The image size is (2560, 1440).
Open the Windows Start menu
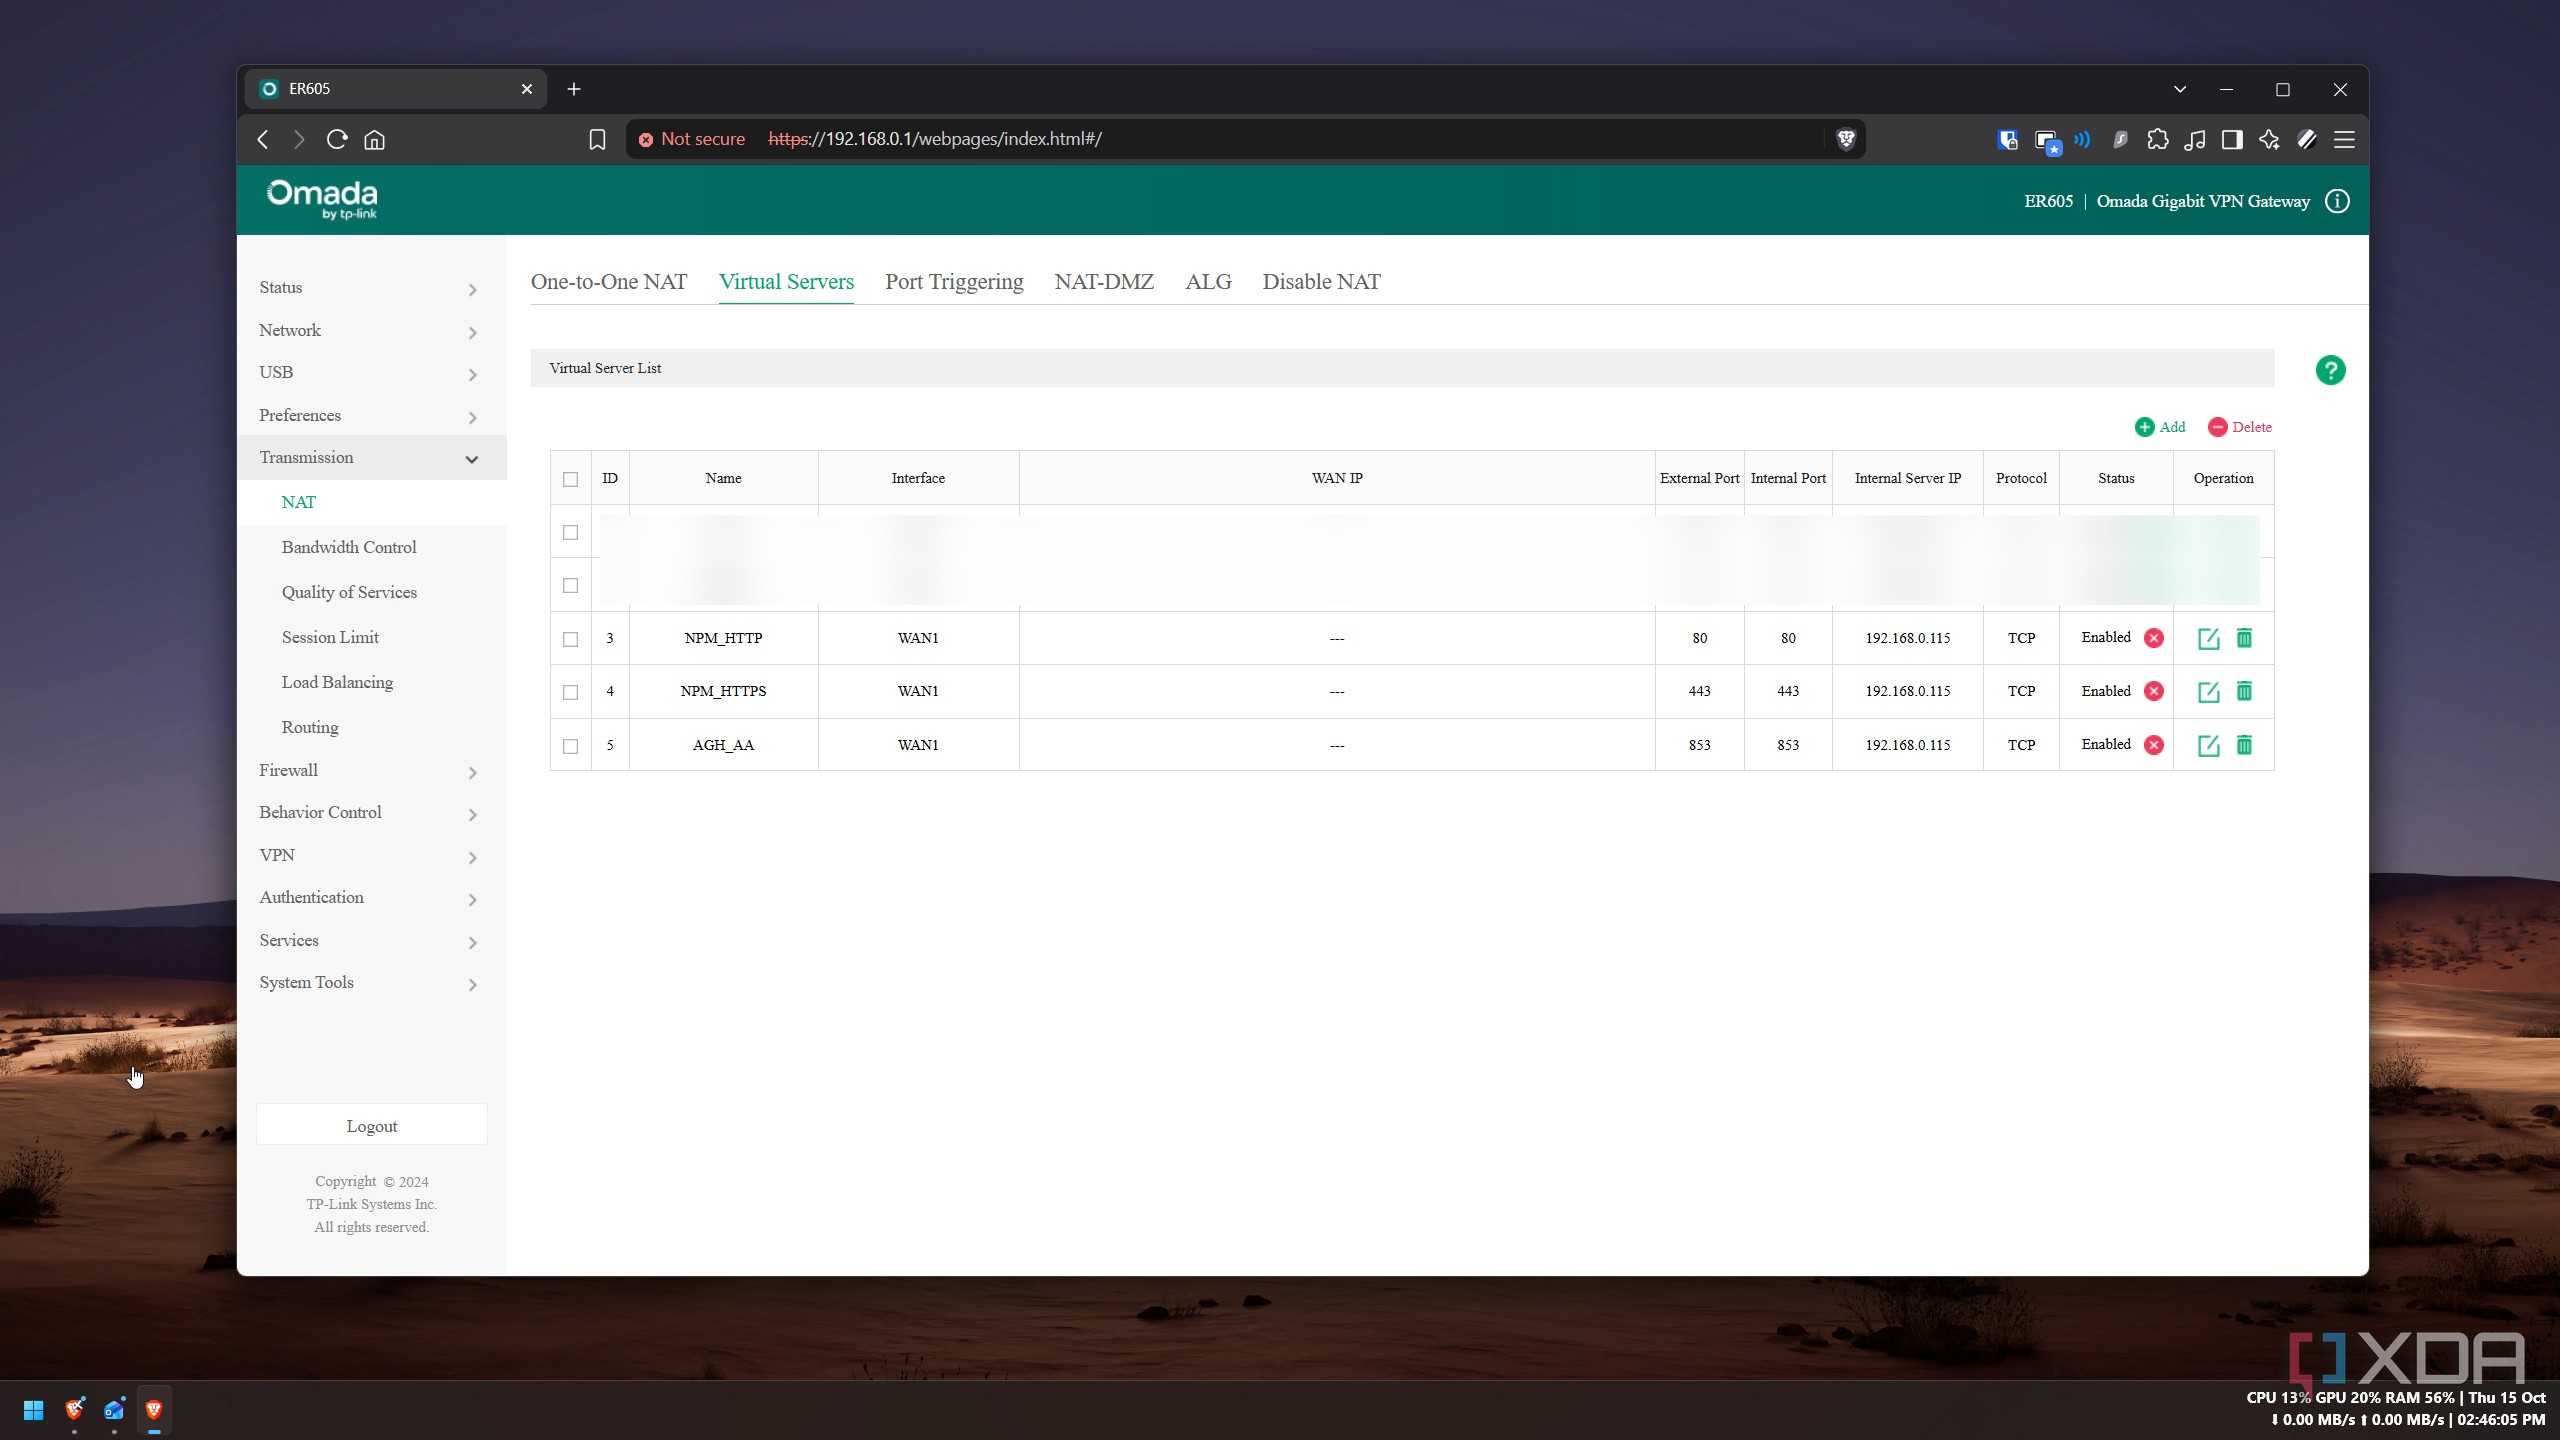click(33, 1410)
